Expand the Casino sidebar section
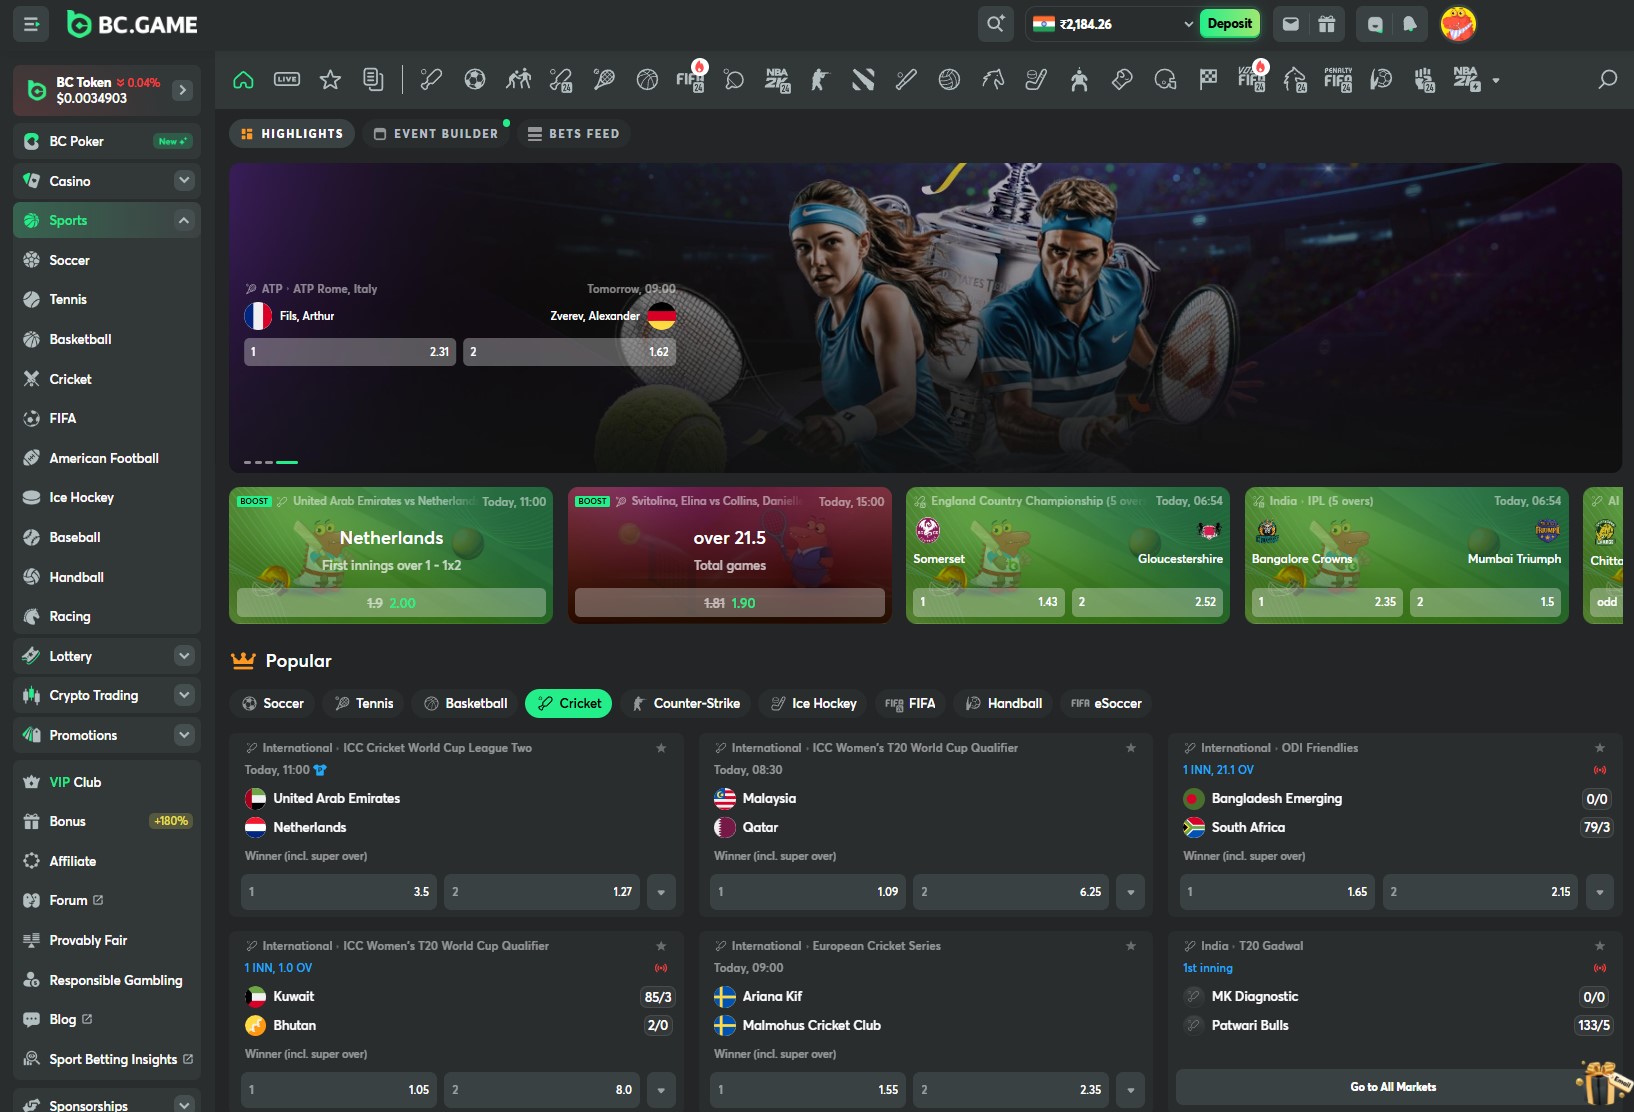 point(184,181)
